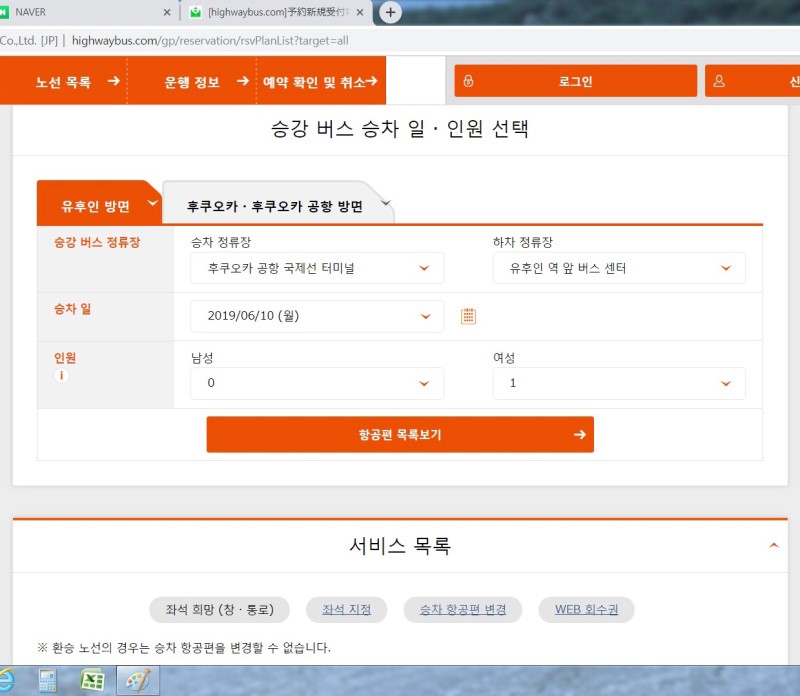
Task: Click the 서비스 목록 heading
Action: tap(400, 546)
